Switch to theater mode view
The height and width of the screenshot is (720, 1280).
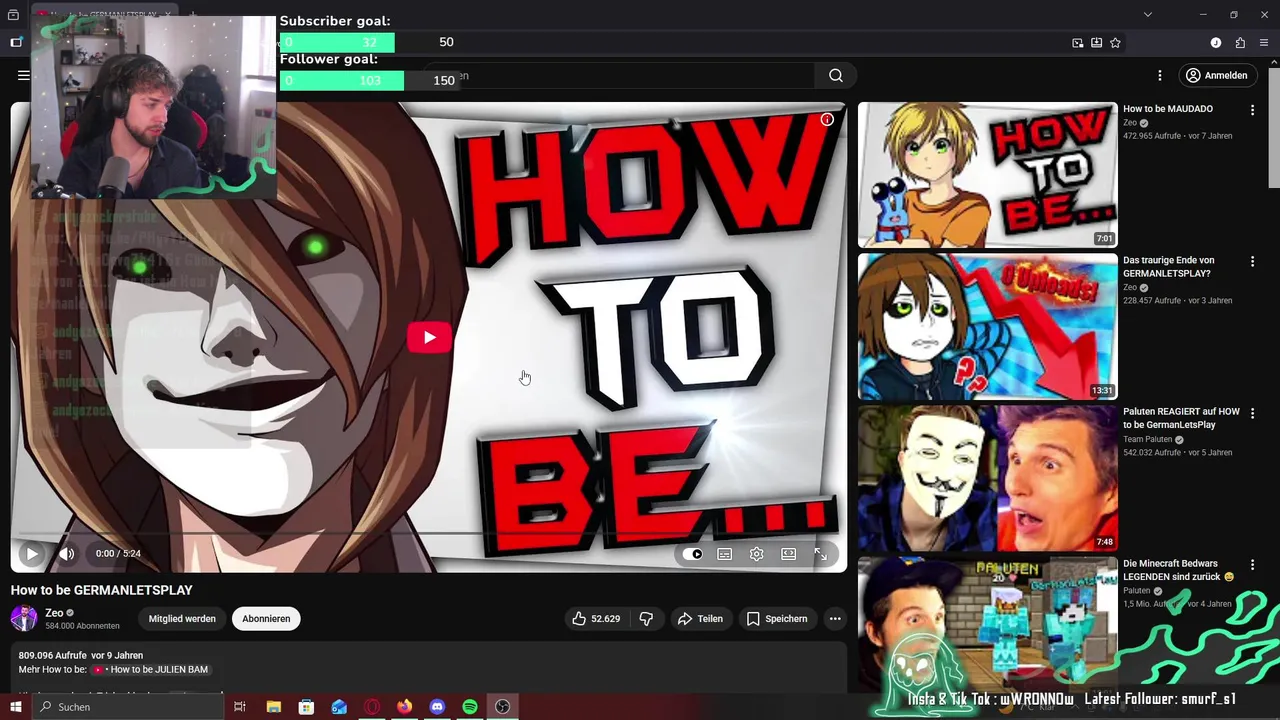click(789, 554)
